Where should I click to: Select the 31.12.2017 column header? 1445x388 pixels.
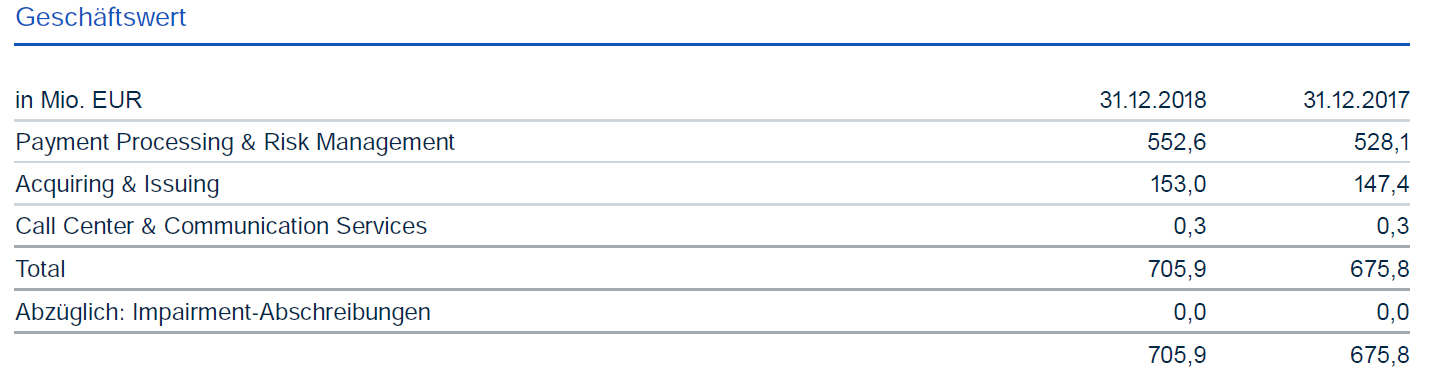tap(1356, 100)
